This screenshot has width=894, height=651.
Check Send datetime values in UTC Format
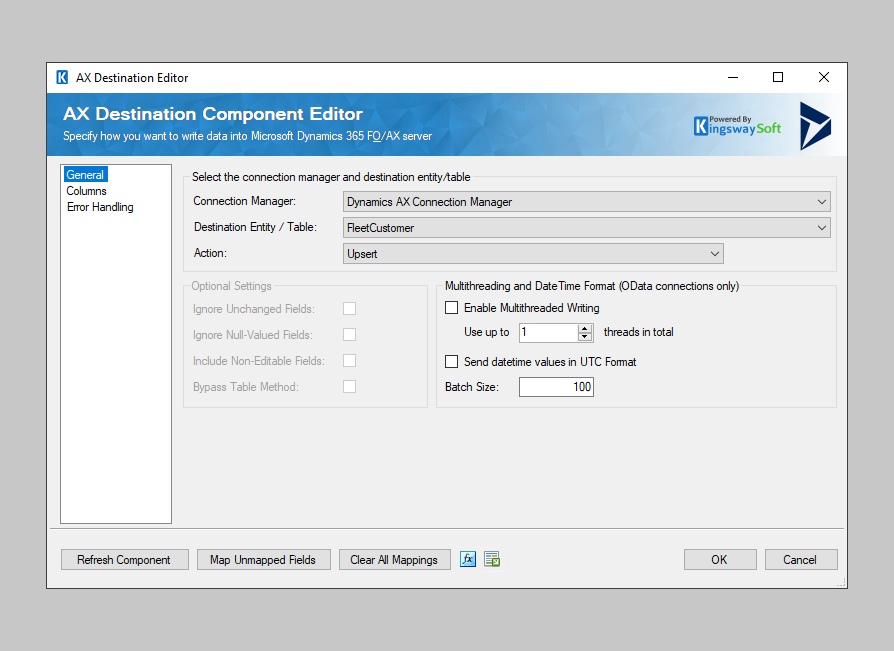coord(451,361)
